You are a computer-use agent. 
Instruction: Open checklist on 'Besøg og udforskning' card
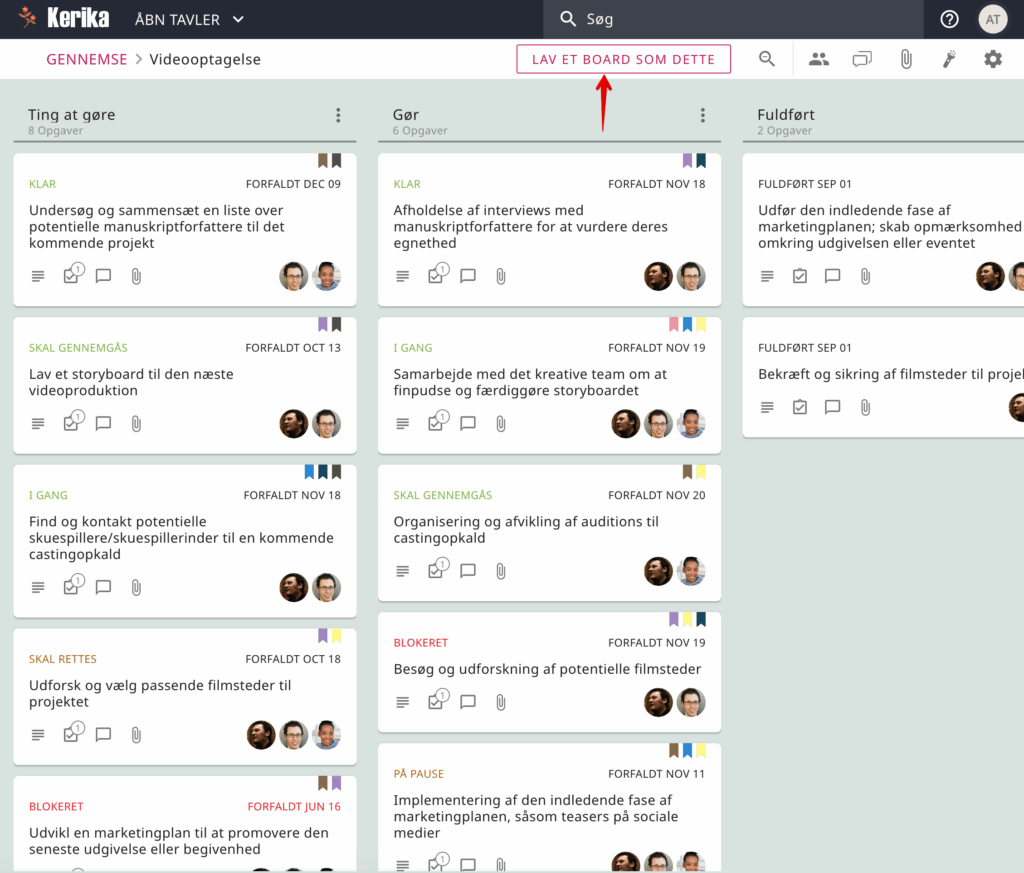coord(436,703)
